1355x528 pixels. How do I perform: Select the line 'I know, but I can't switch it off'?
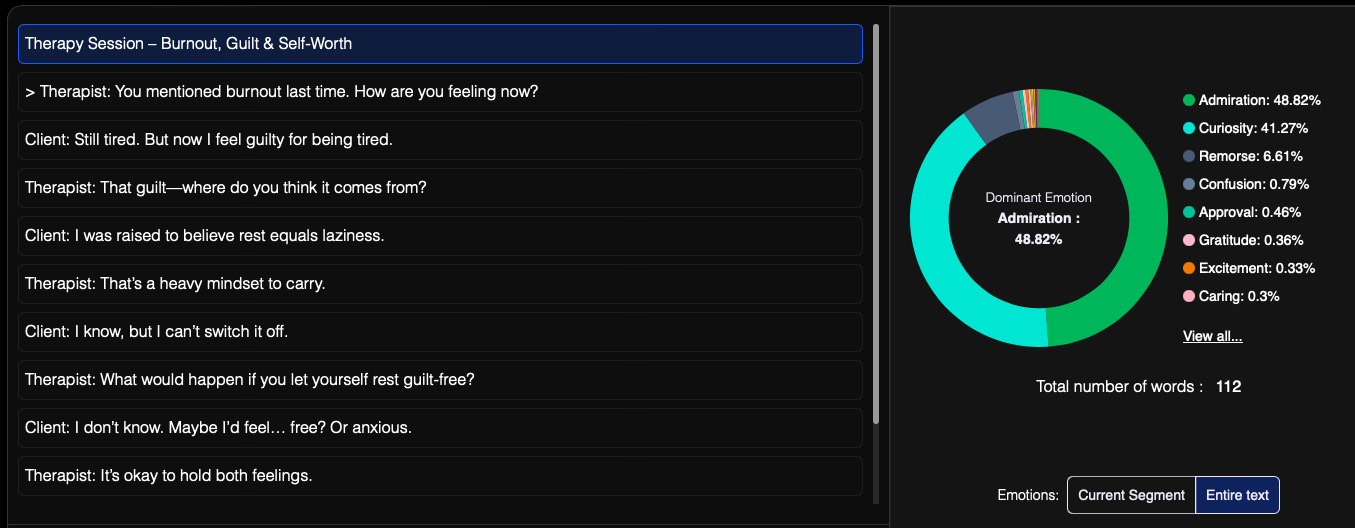[x=440, y=332]
